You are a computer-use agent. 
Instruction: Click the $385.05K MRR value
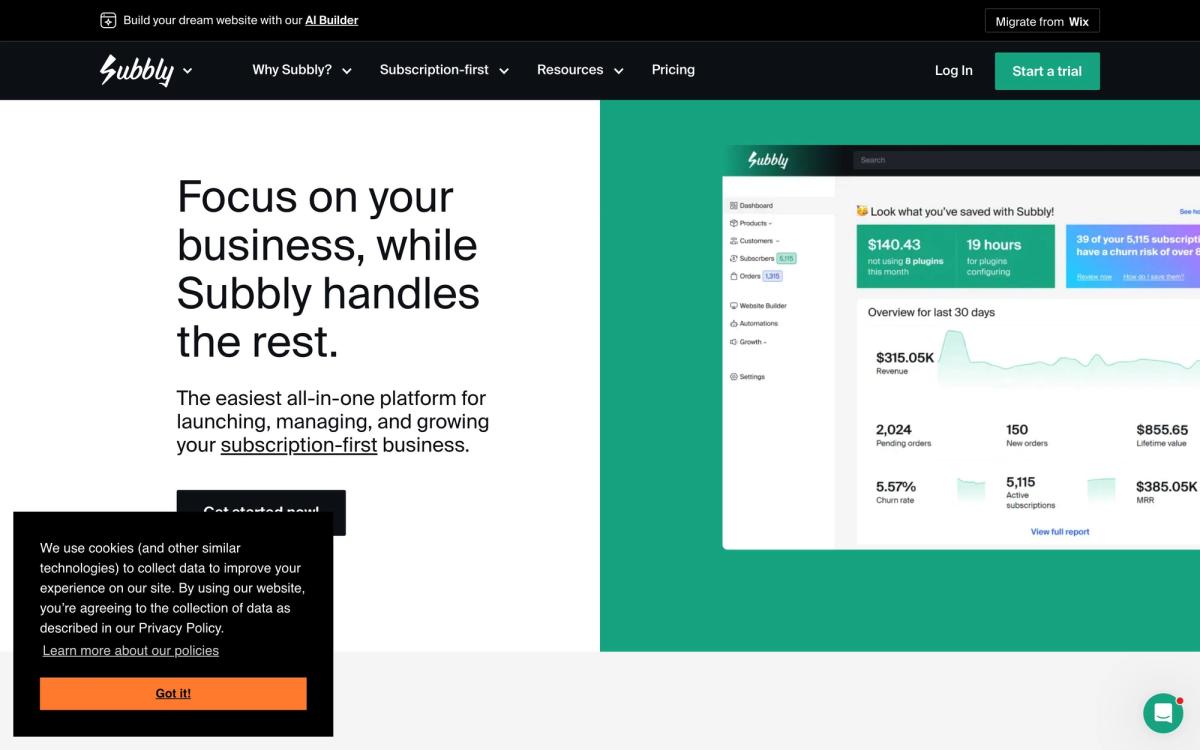[x=1166, y=487]
